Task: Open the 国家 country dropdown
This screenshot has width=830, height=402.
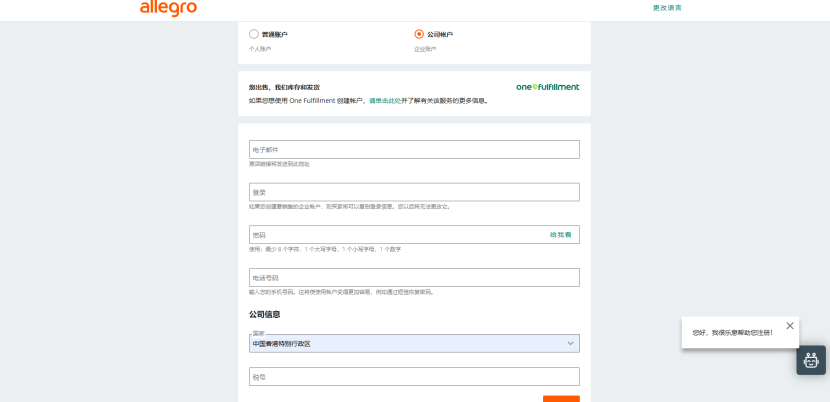Action: pyautogui.click(x=414, y=343)
